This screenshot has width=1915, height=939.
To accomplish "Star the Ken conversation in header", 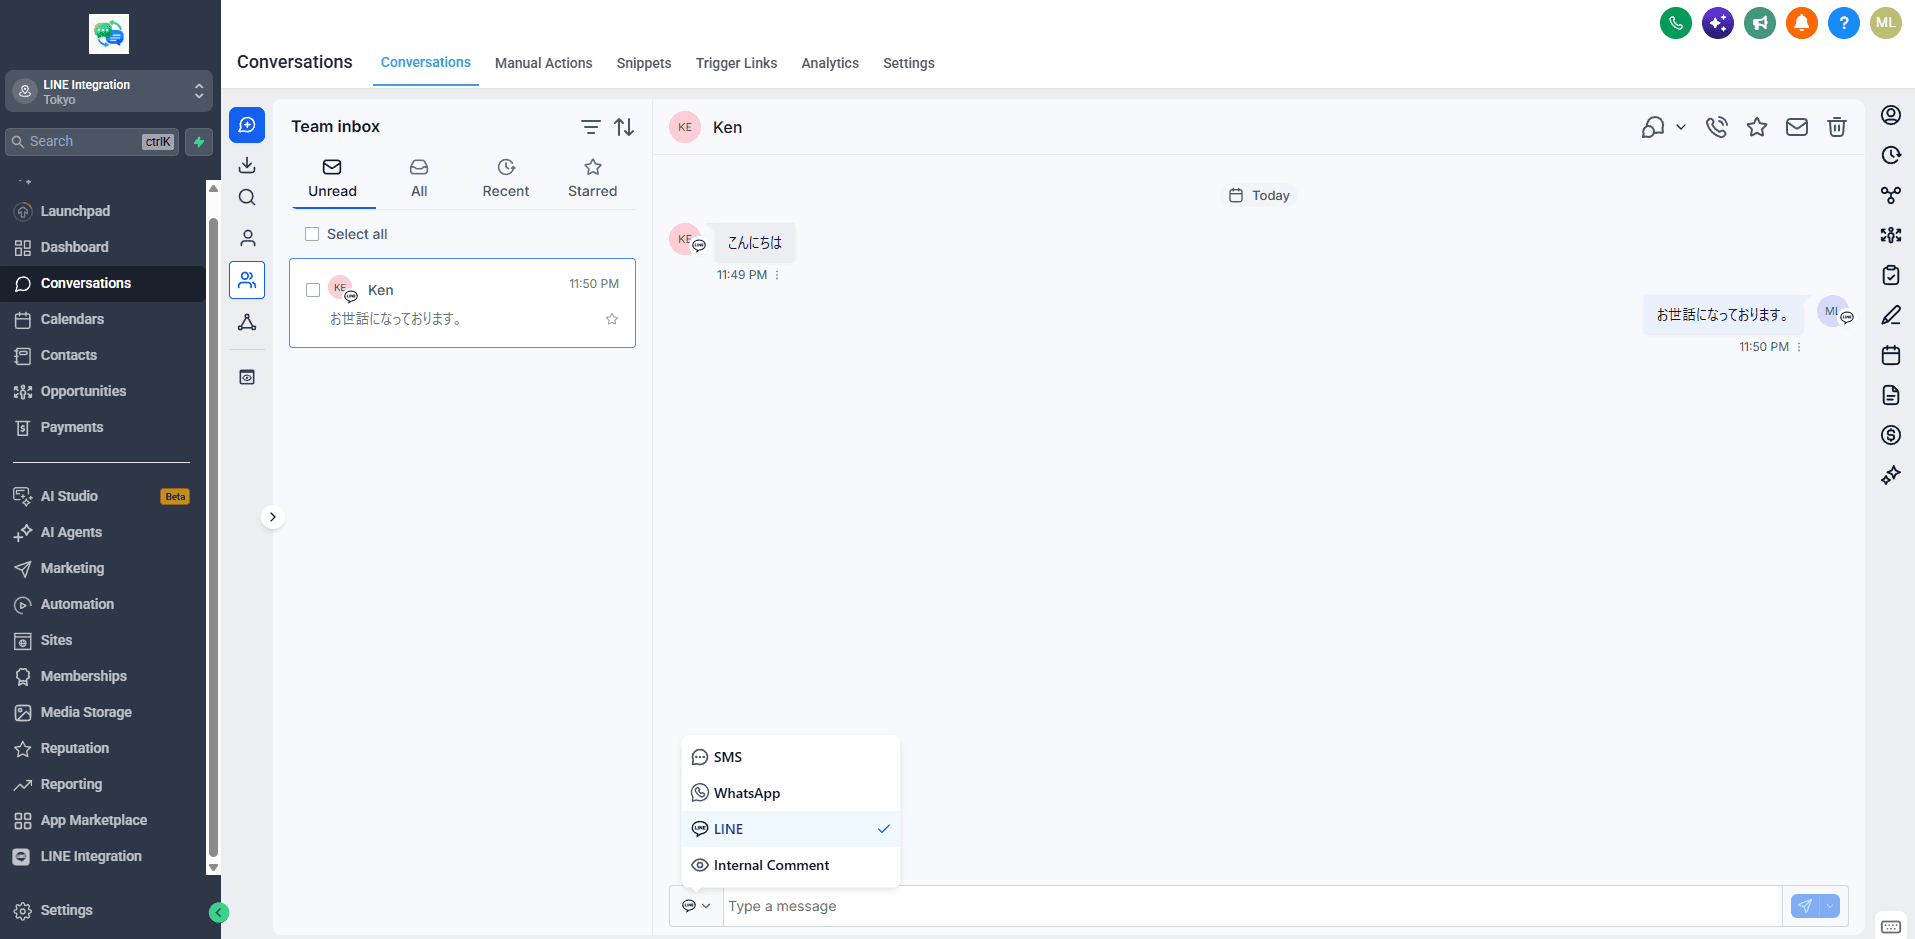I will (1757, 127).
